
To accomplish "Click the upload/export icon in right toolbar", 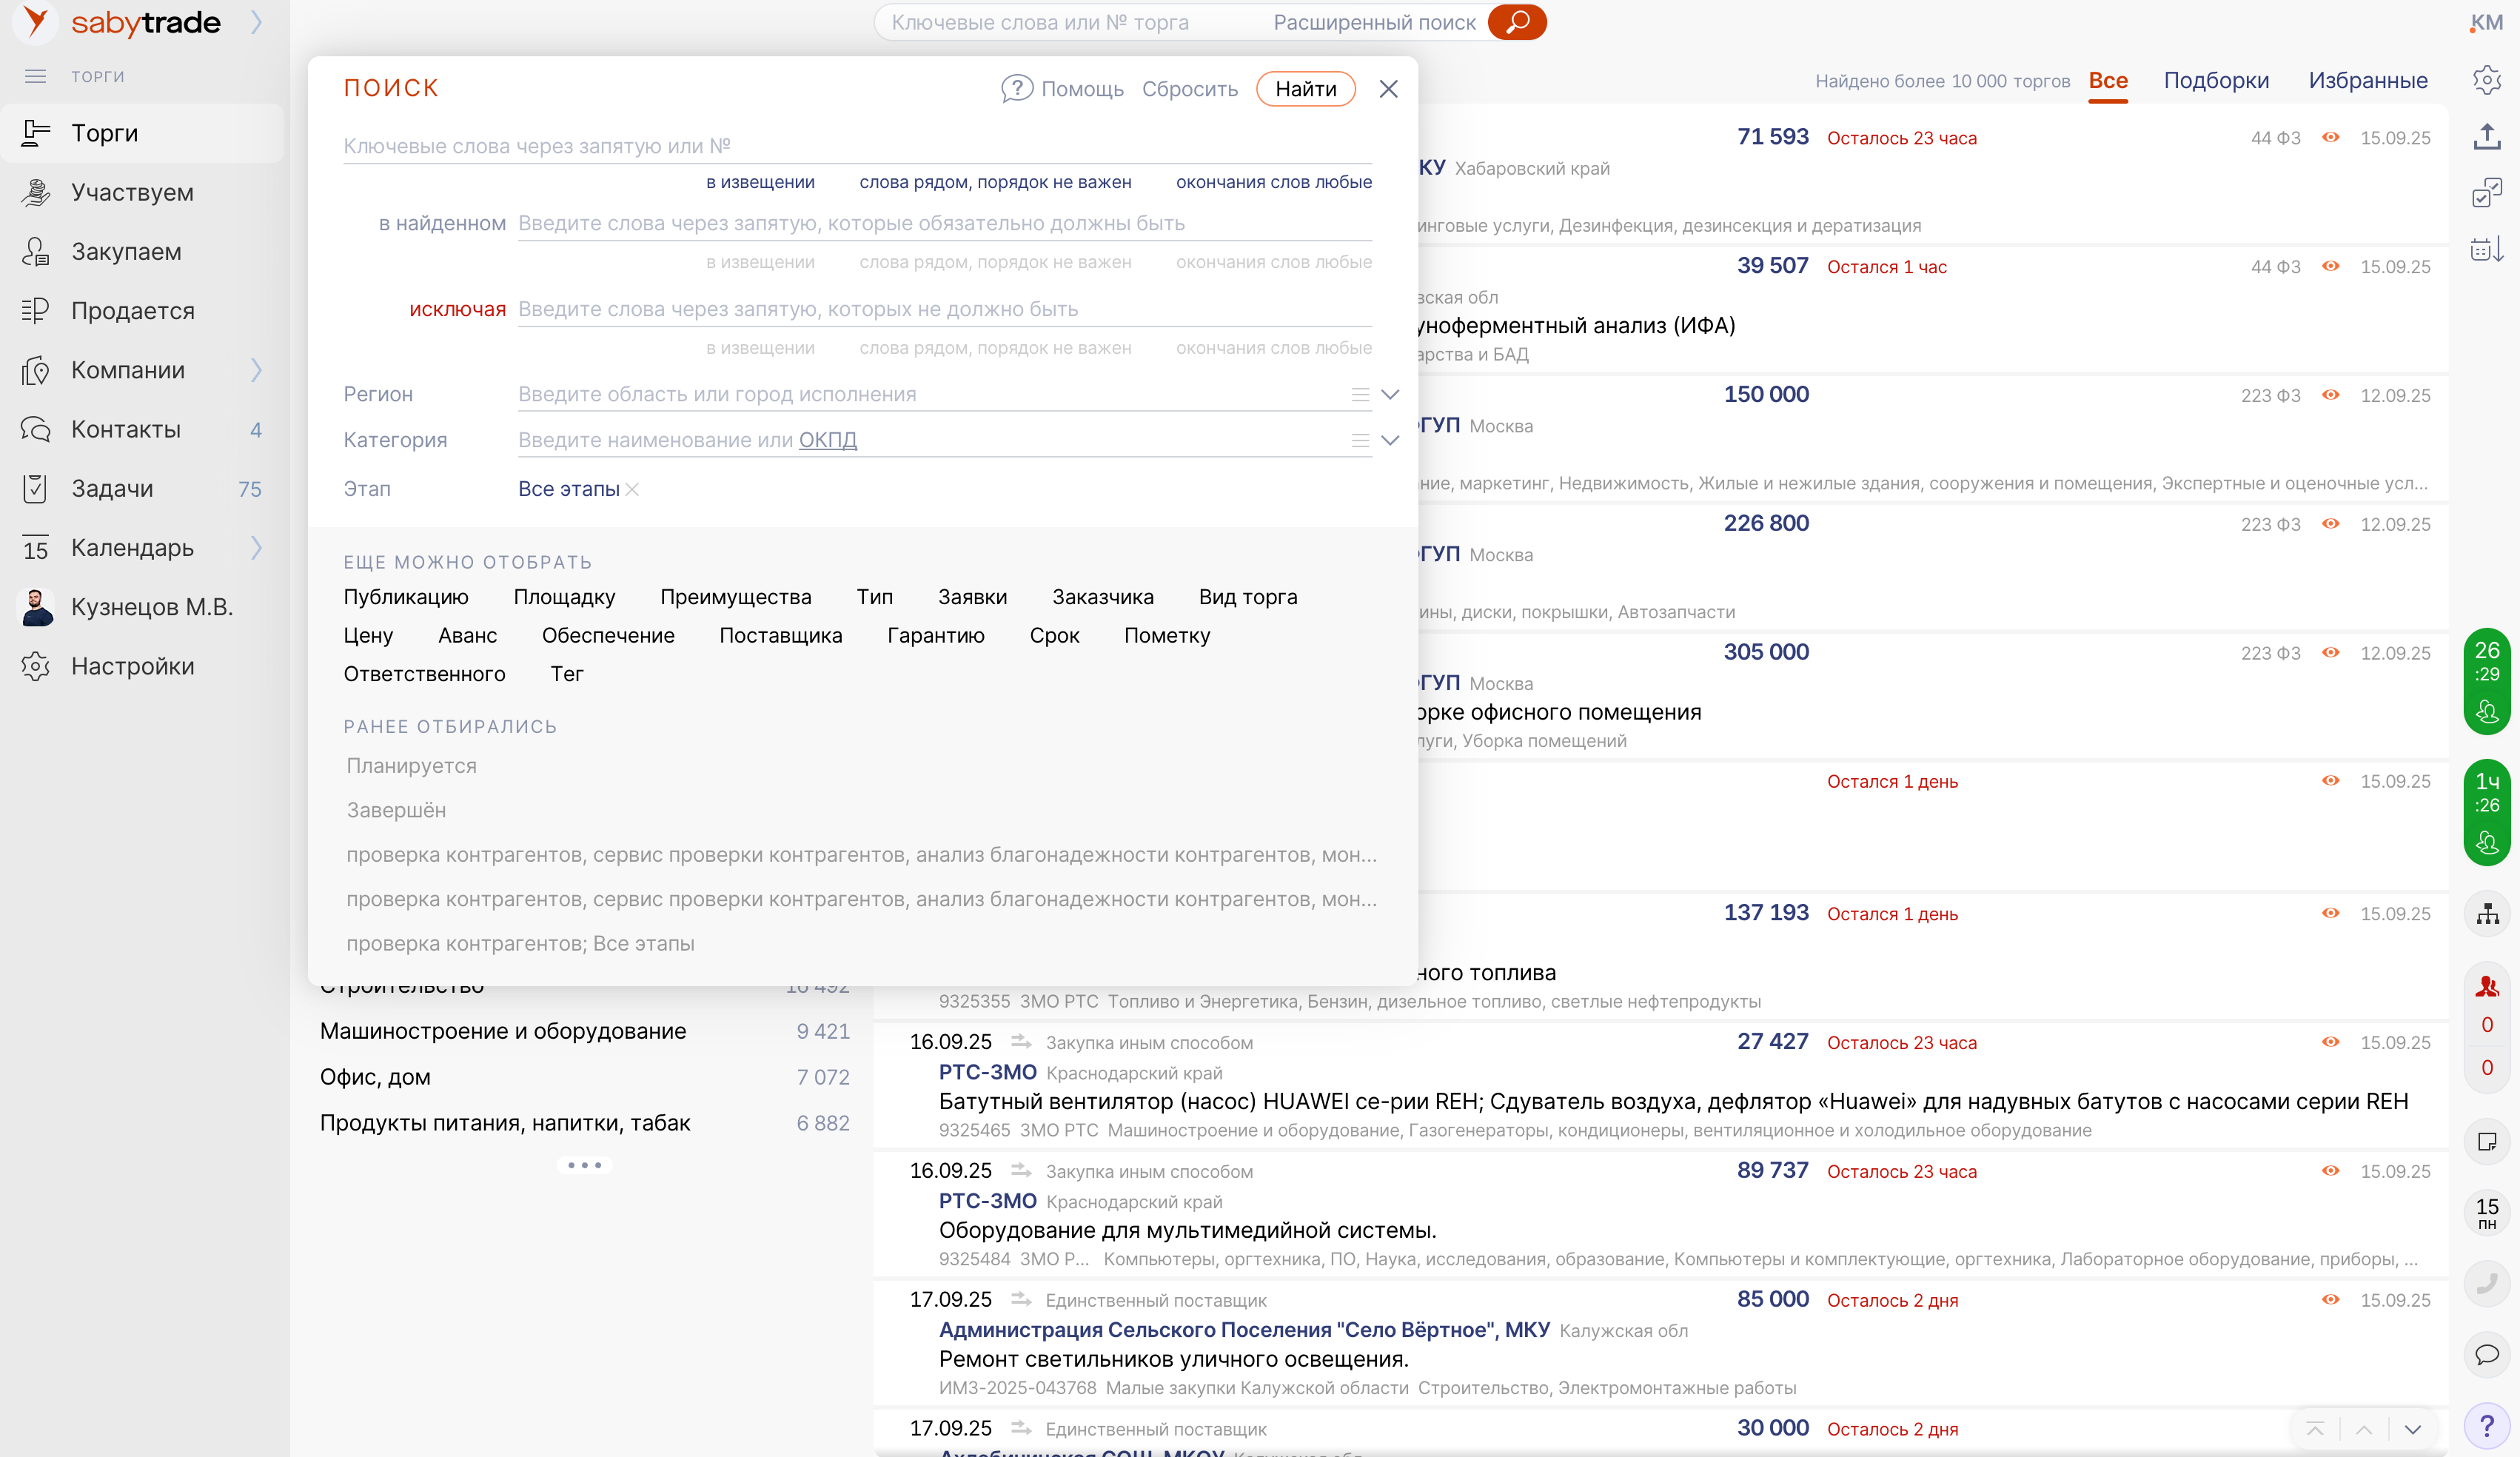I will point(2486,137).
